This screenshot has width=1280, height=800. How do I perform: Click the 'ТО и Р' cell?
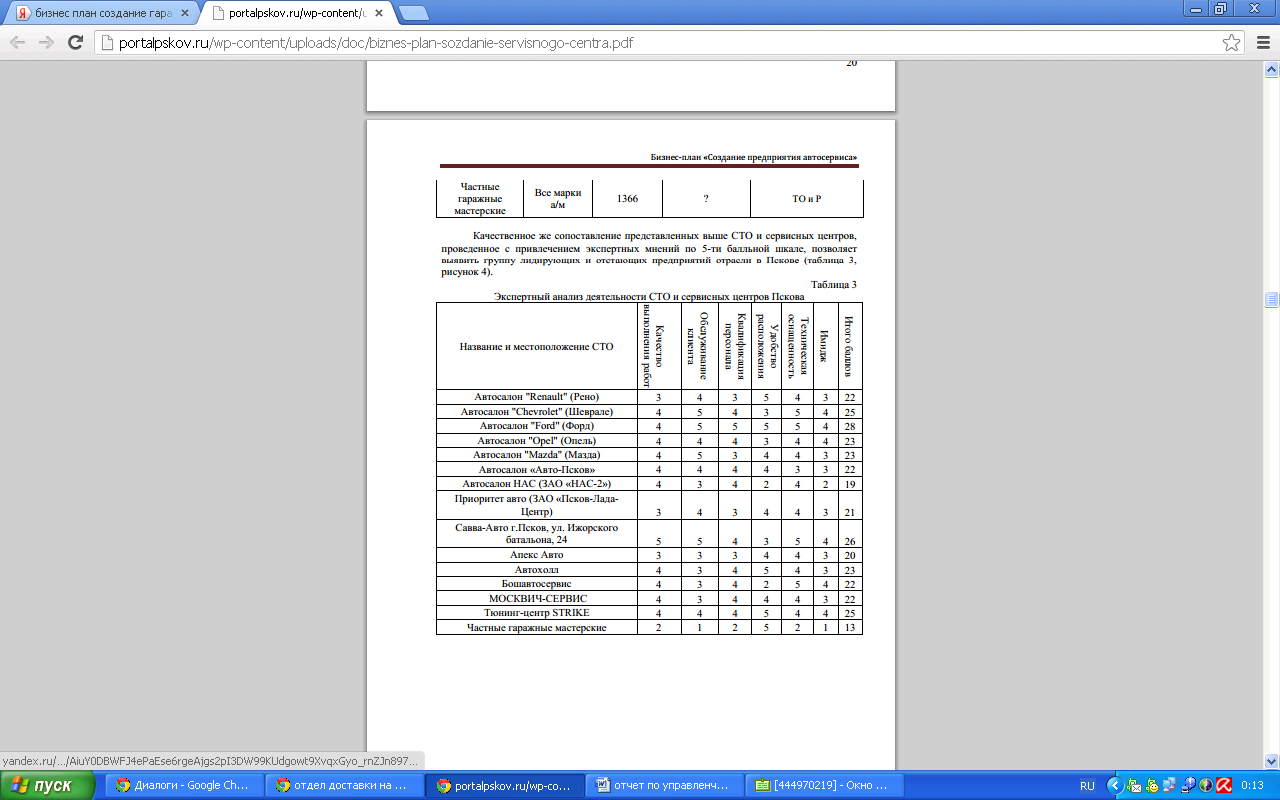[806, 199]
